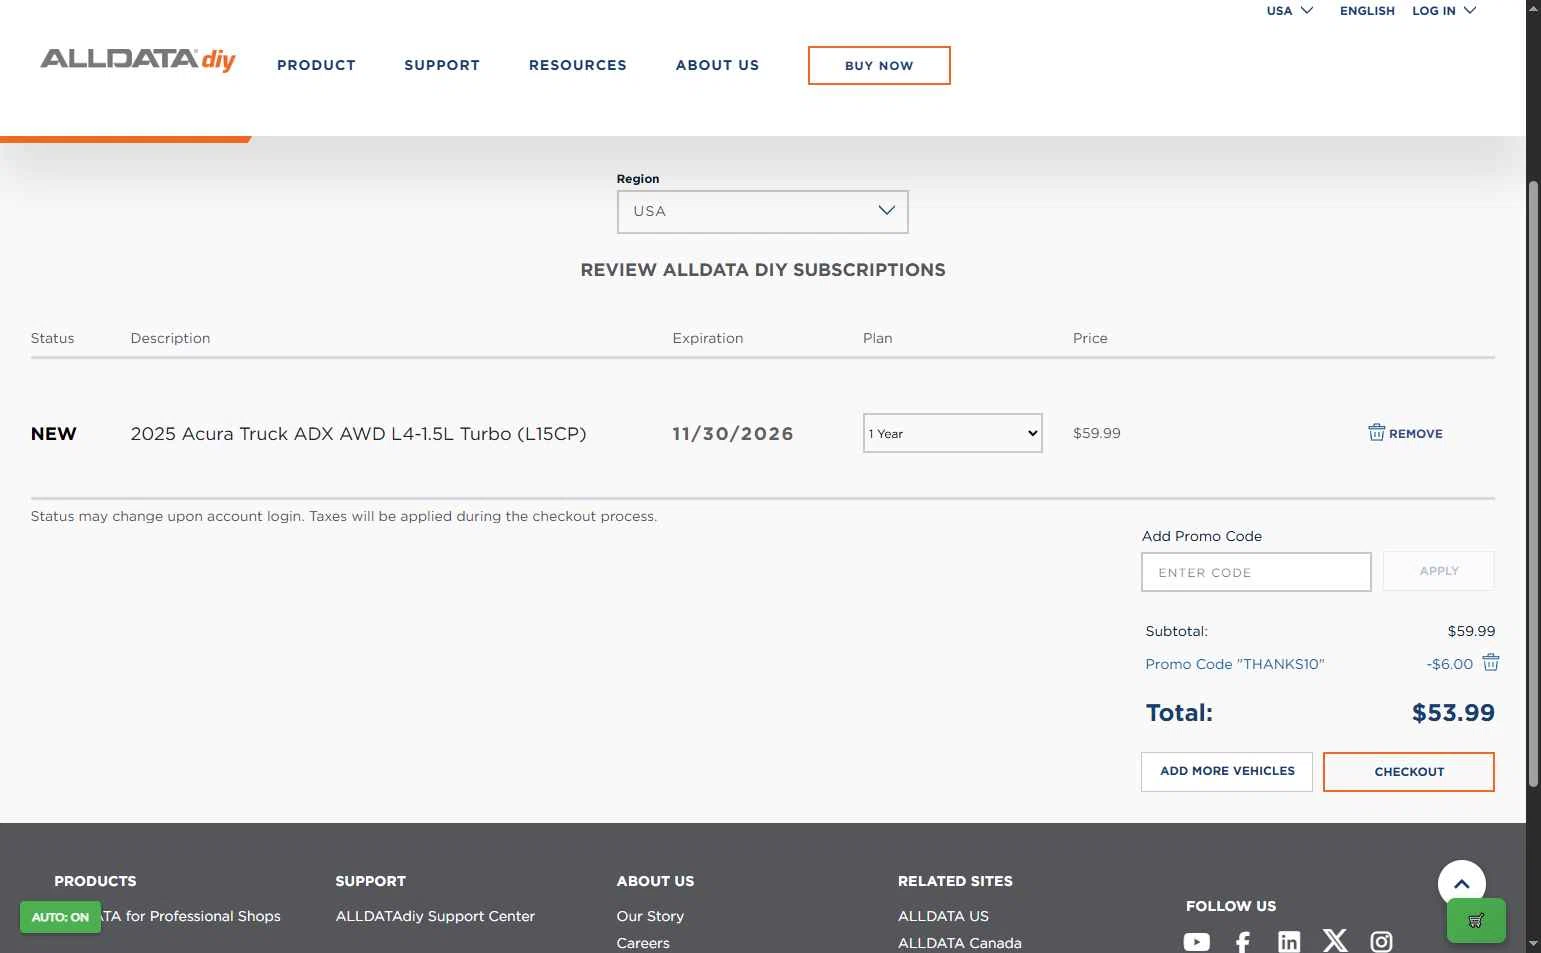Open the Instagram social icon
The height and width of the screenshot is (953, 1541).
coord(1381,941)
